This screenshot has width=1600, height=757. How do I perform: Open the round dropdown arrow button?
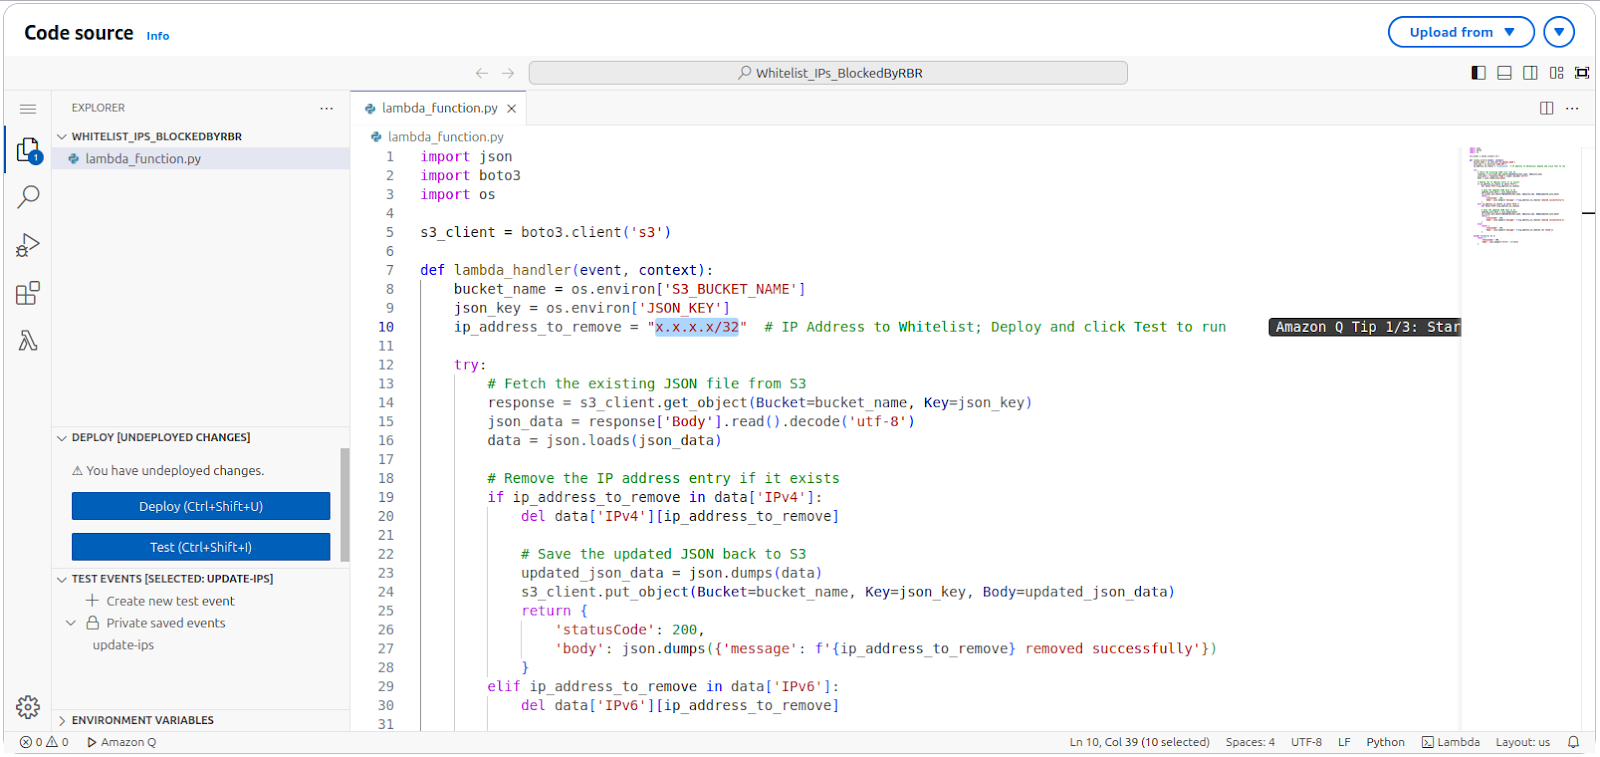click(x=1559, y=32)
